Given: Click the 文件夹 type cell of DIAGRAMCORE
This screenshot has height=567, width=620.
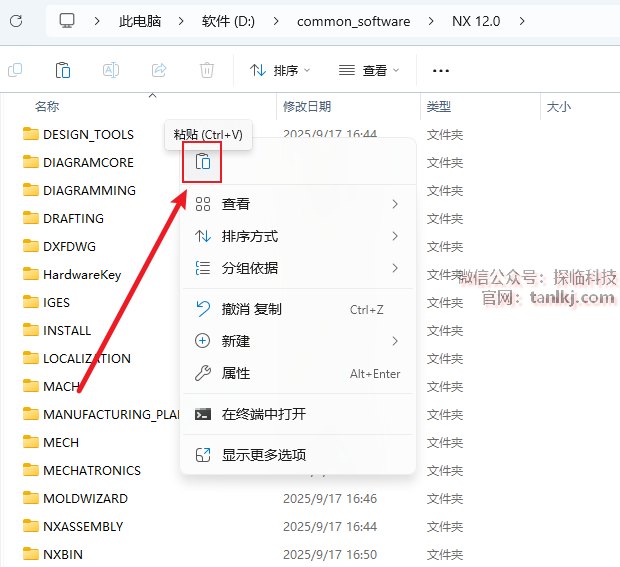Looking at the screenshot, I should tap(445, 163).
